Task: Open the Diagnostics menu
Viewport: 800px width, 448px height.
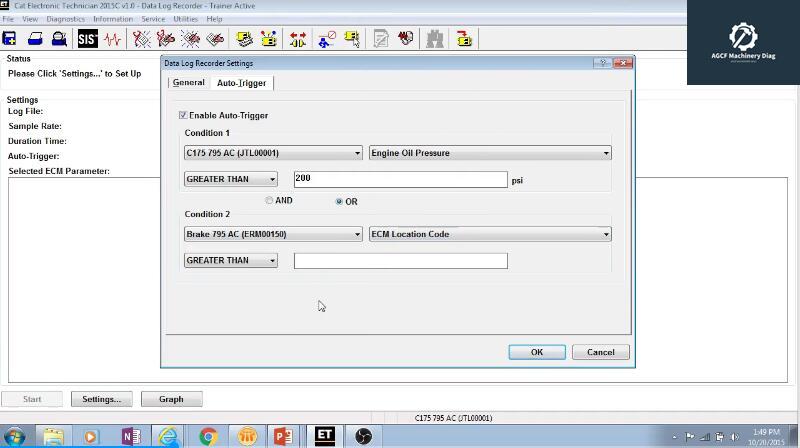Action: coord(65,19)
